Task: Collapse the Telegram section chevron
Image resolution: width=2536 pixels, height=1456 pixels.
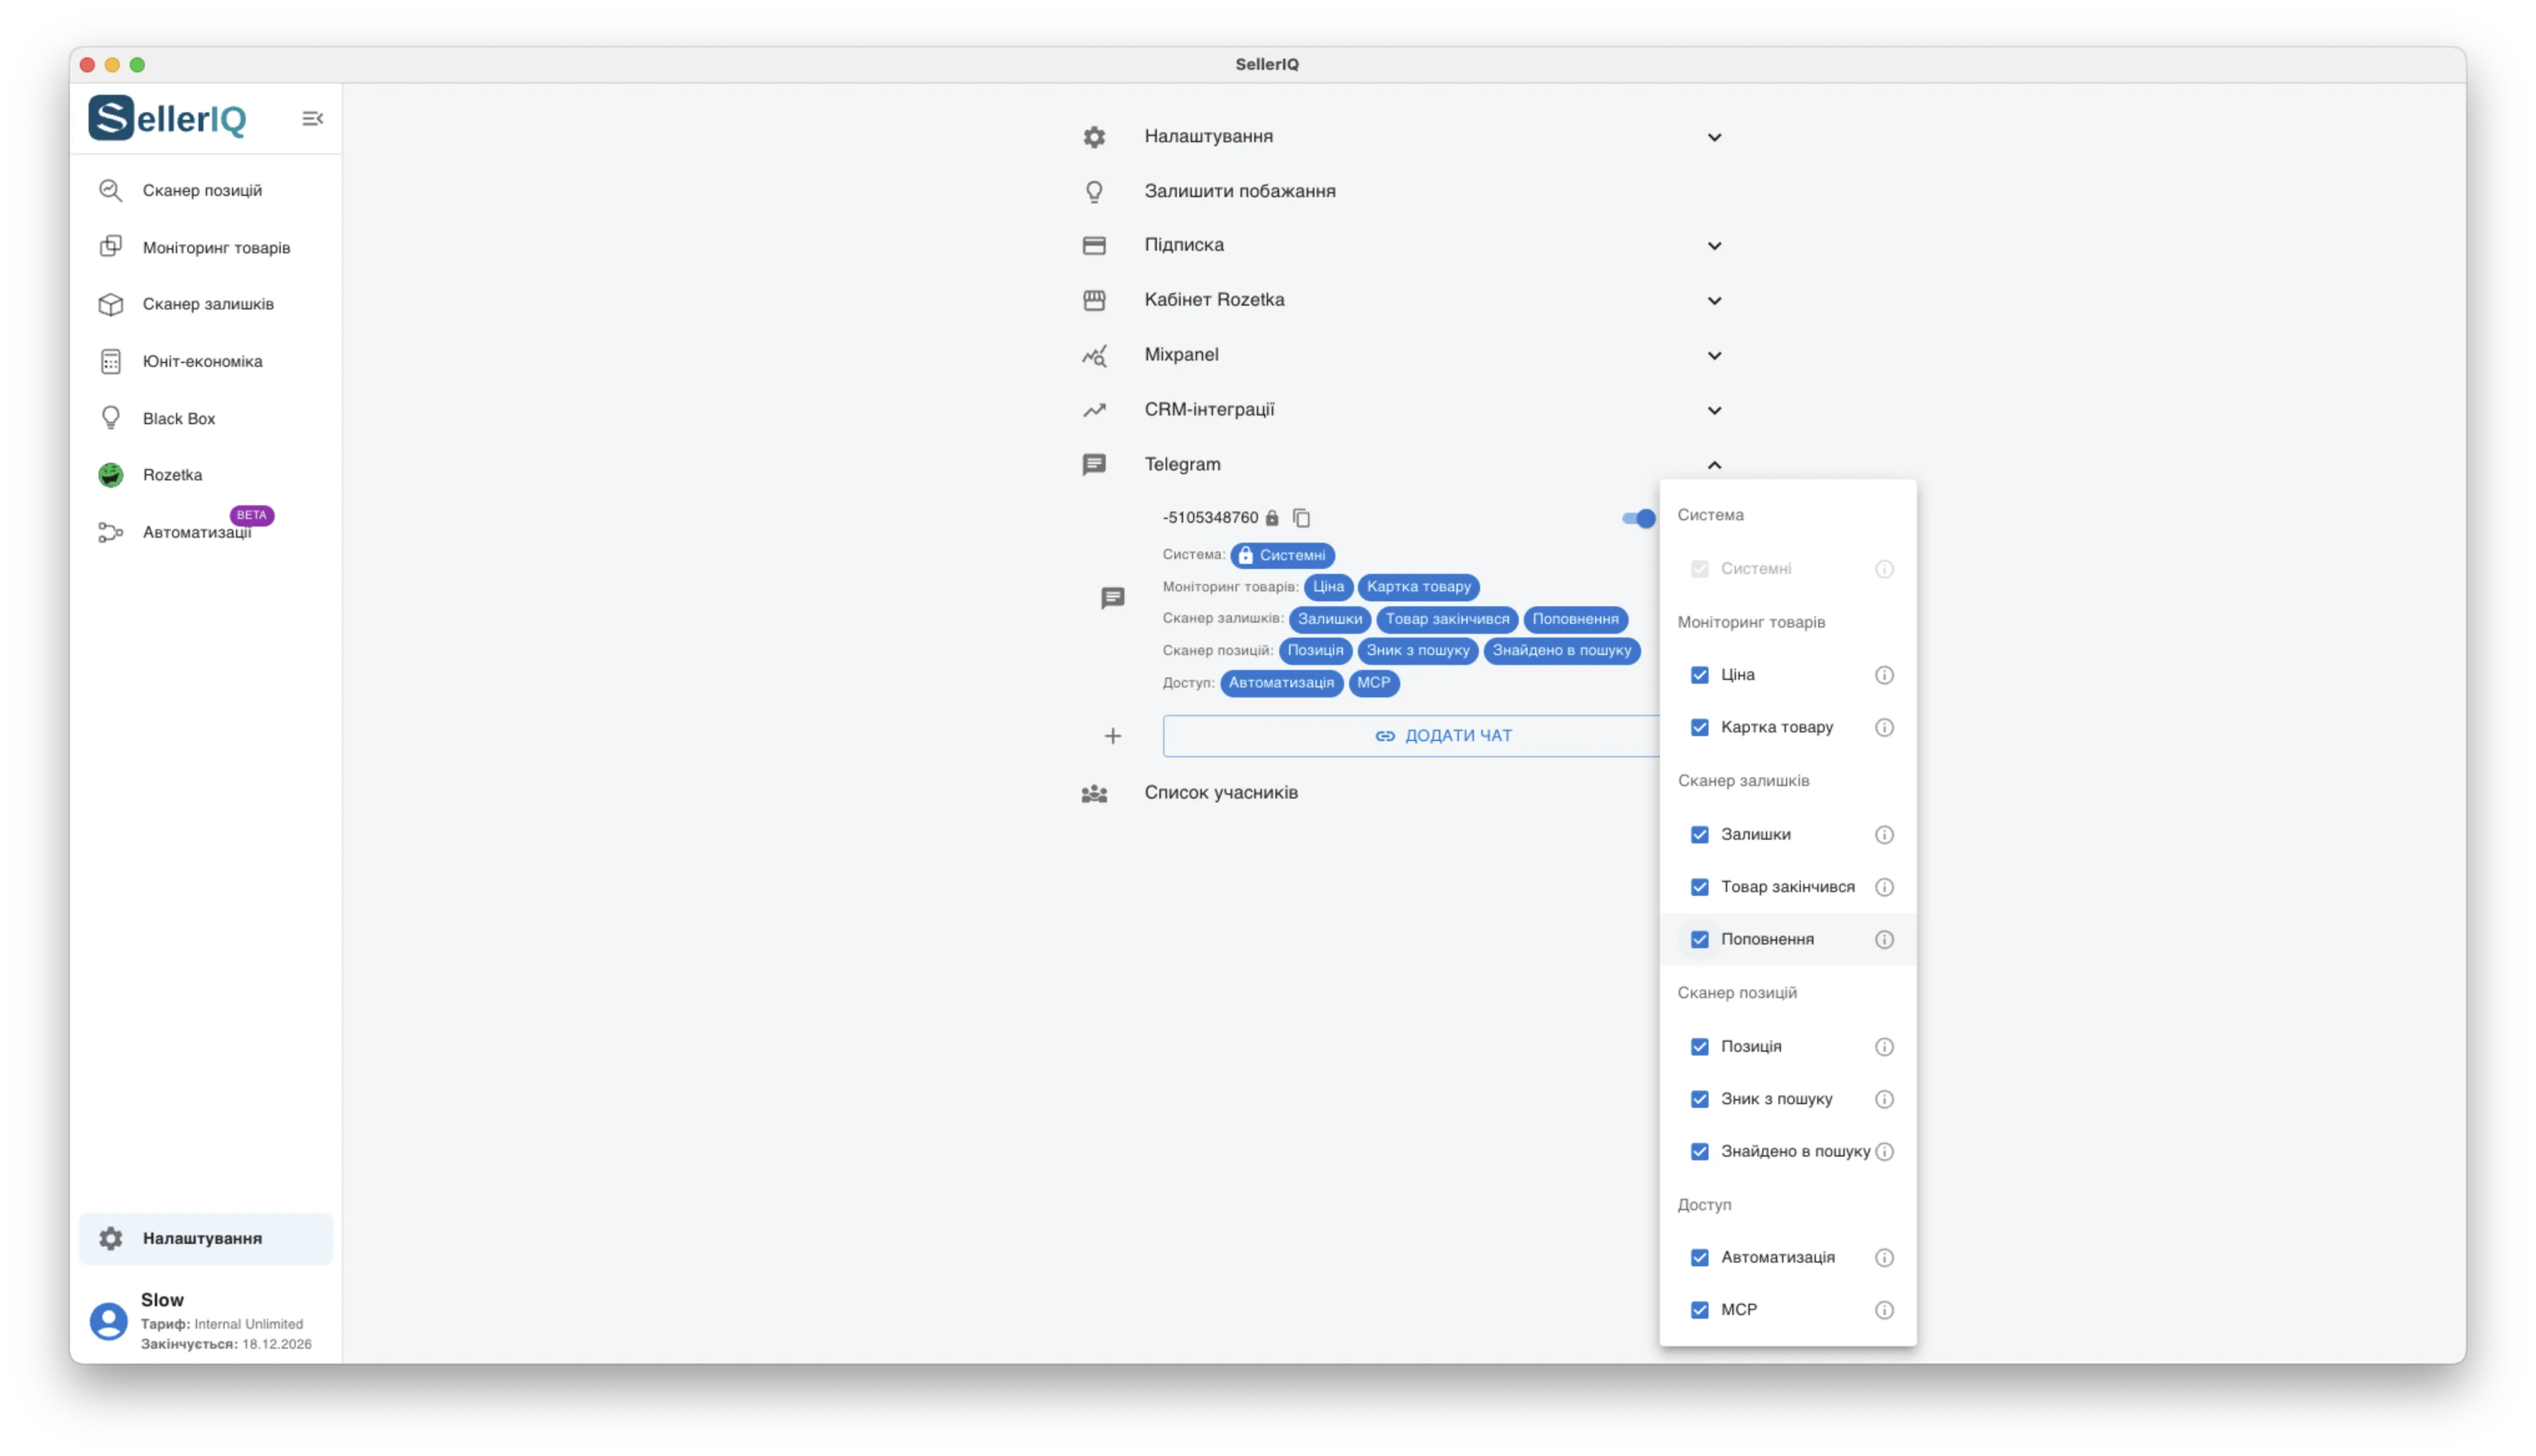Action: [1714, 465]
